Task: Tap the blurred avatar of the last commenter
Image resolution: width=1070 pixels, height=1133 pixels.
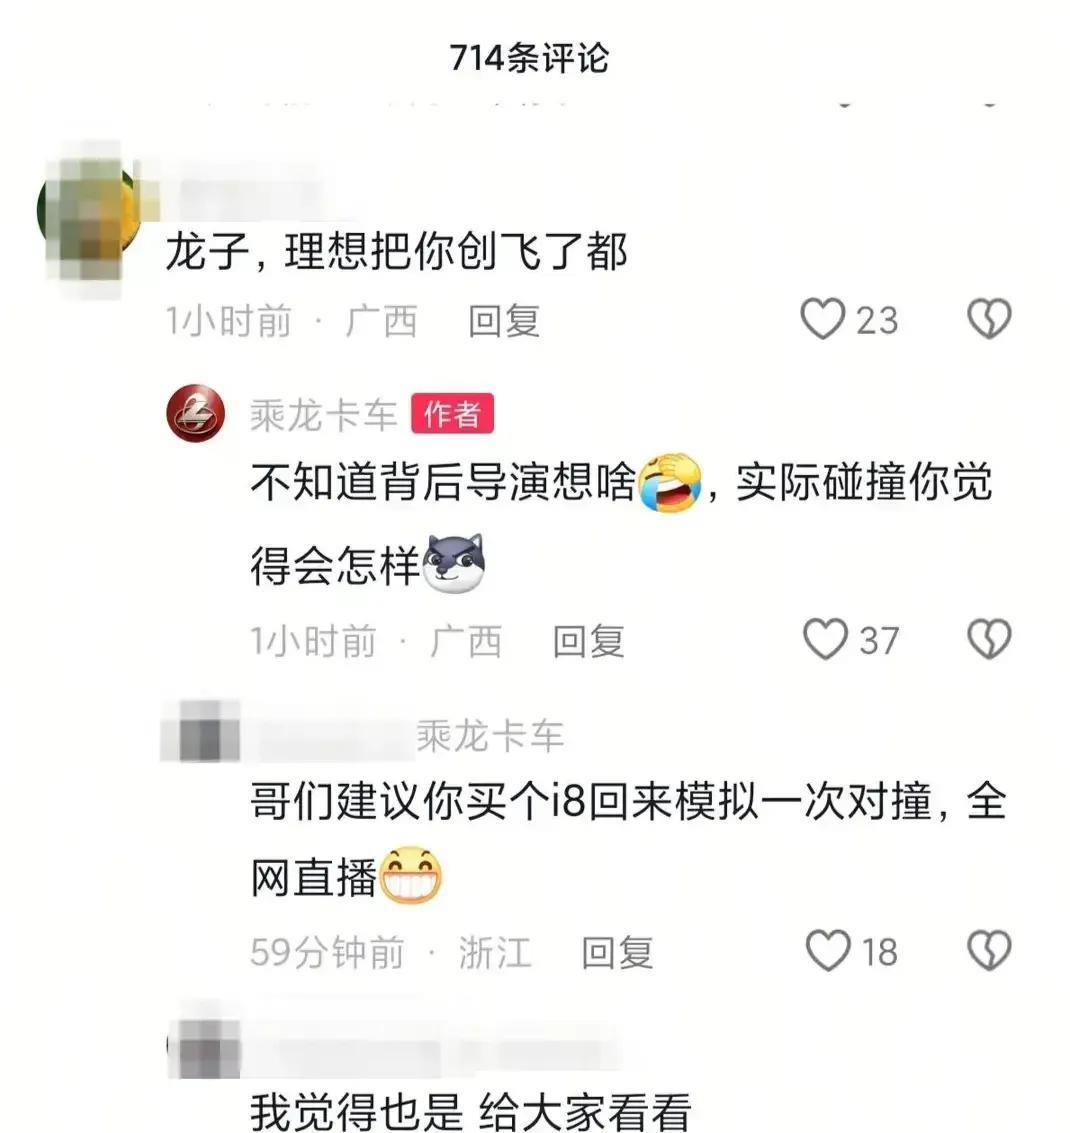Action: click(x=204, y=1048)
